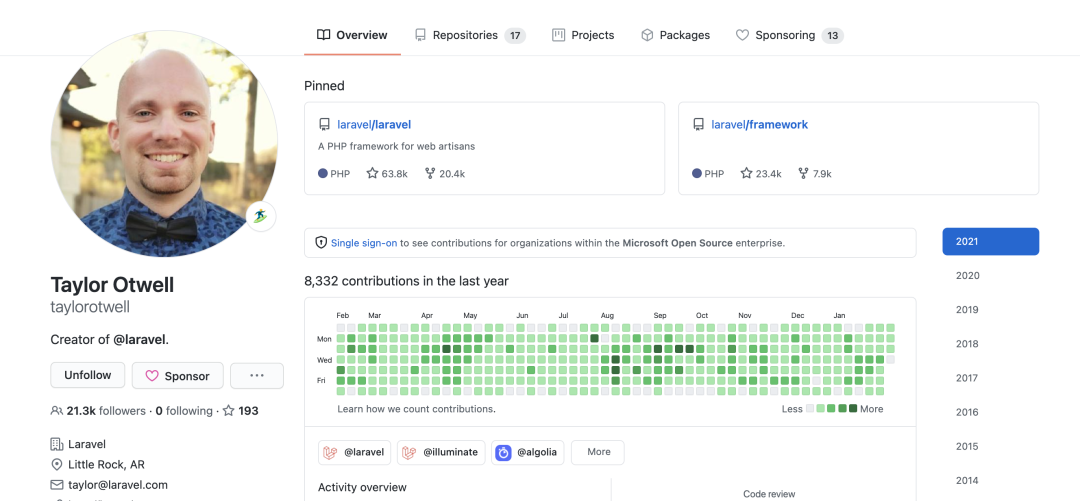Click the darkest green legend swatch
The image size is (1080, 501).
click(853, 409)
